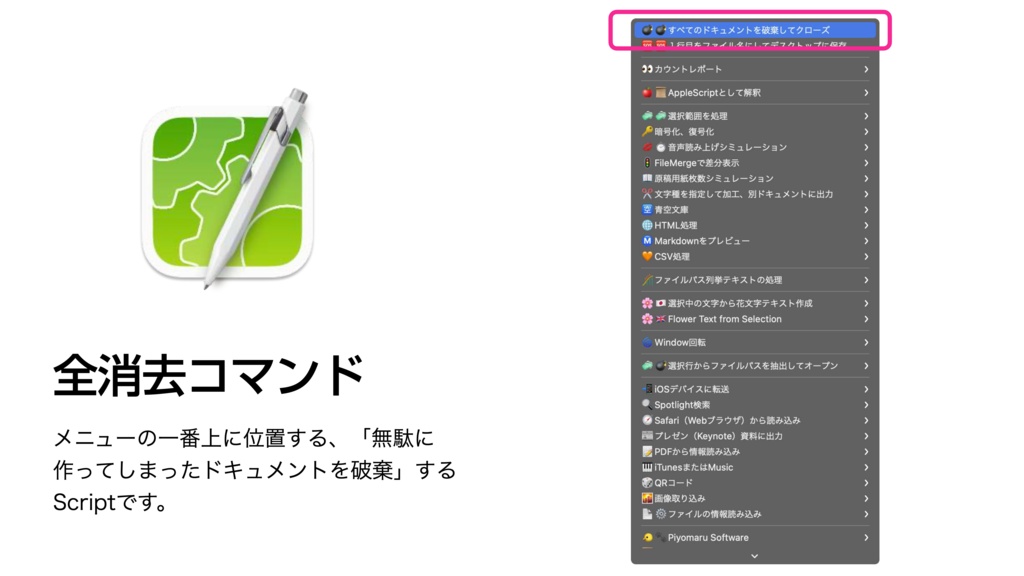This screenshot has height=576, width=1024.
Task: Click the Safari browser icon for 読み込み
Action: tap(647, 419)
